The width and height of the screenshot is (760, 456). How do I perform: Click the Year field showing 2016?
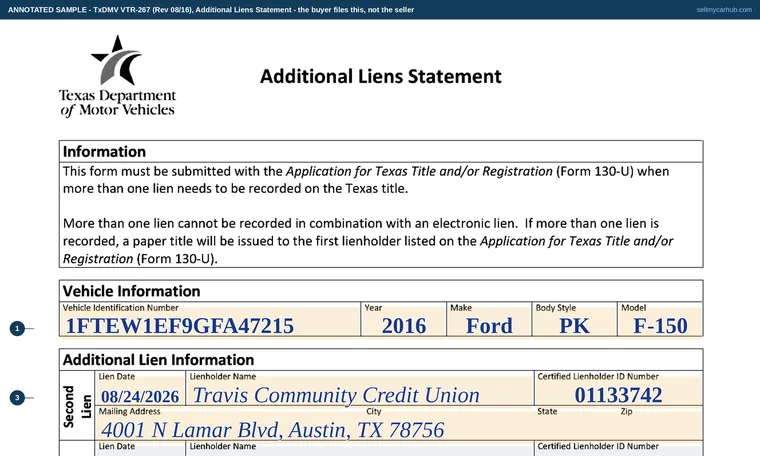pyautogui.click(x=403, y=319)
